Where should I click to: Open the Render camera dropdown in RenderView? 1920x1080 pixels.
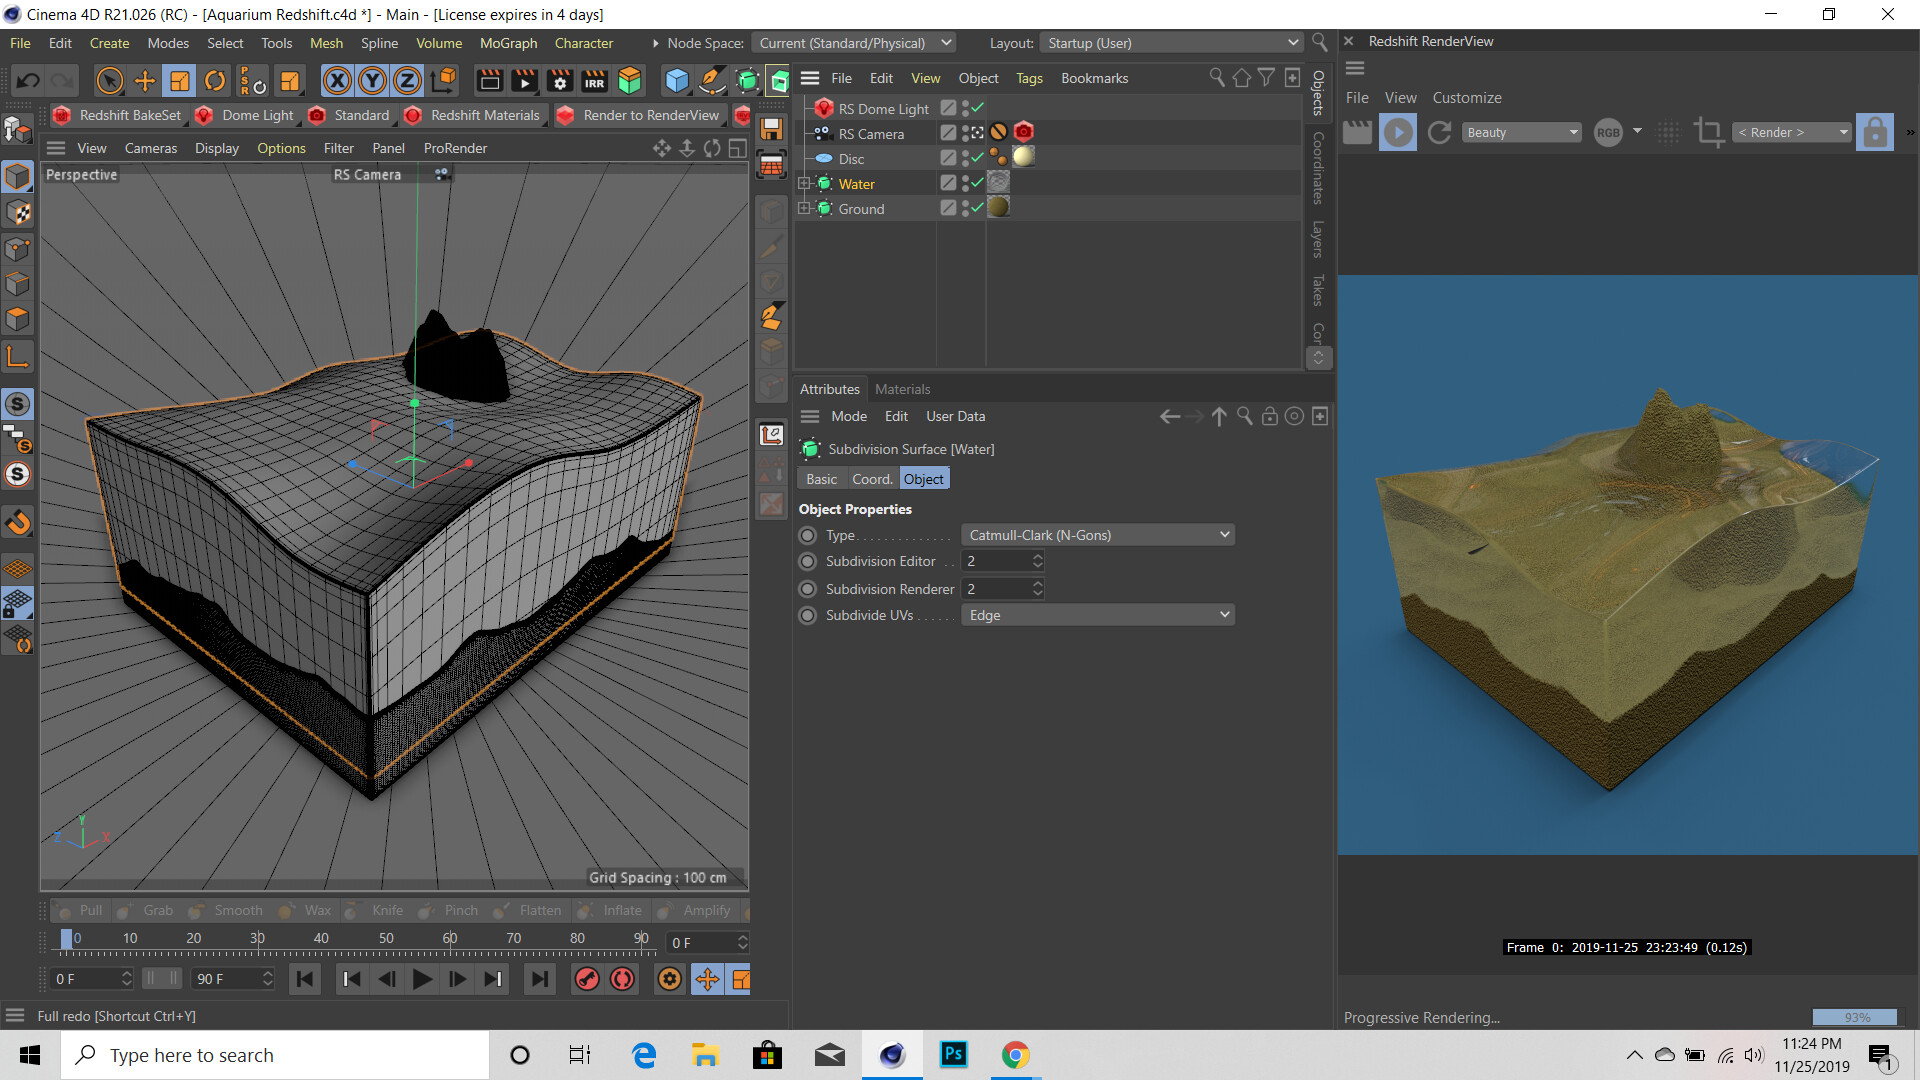(x=1792, y=132)
